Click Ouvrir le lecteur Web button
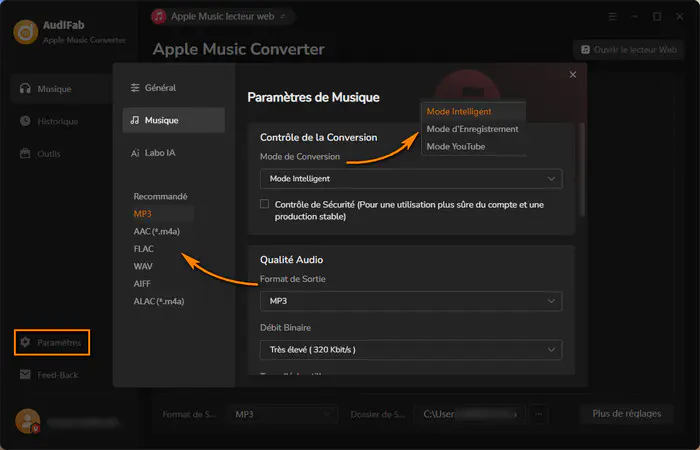The width and height of the screenshot is (700, 450). (629, 50)
